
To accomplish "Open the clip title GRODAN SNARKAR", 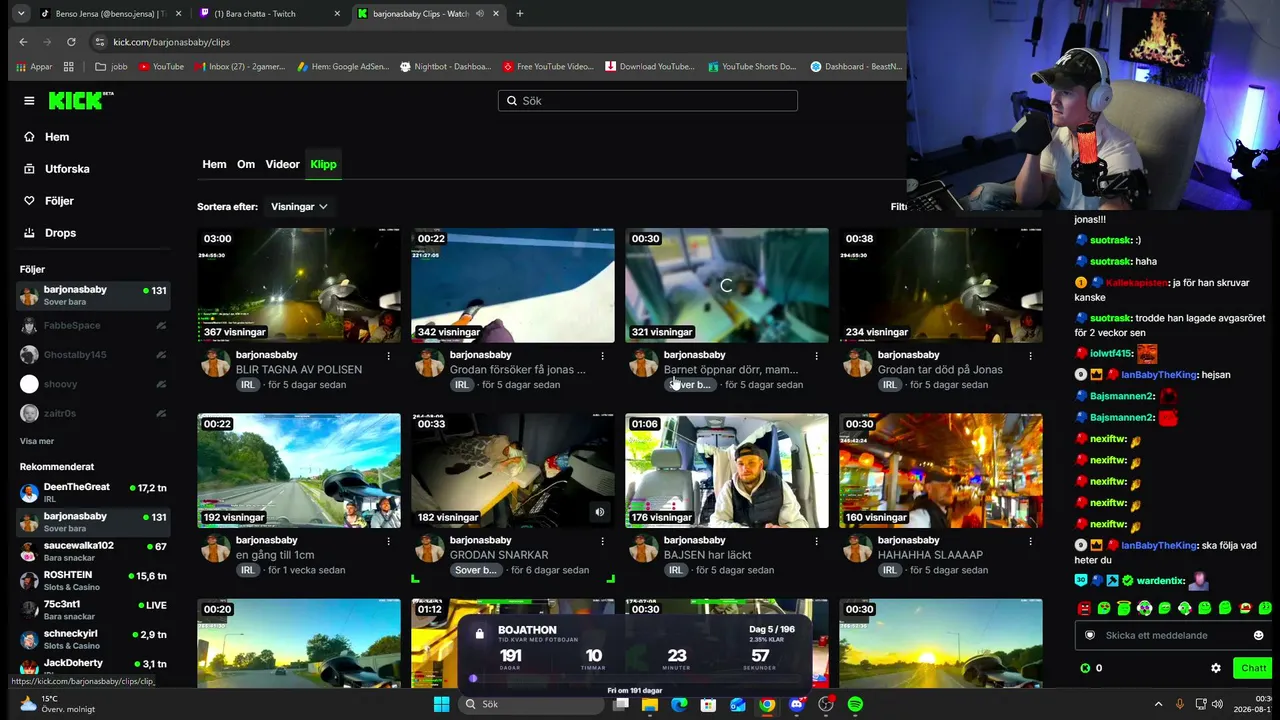I will click(x=499, y=555).
